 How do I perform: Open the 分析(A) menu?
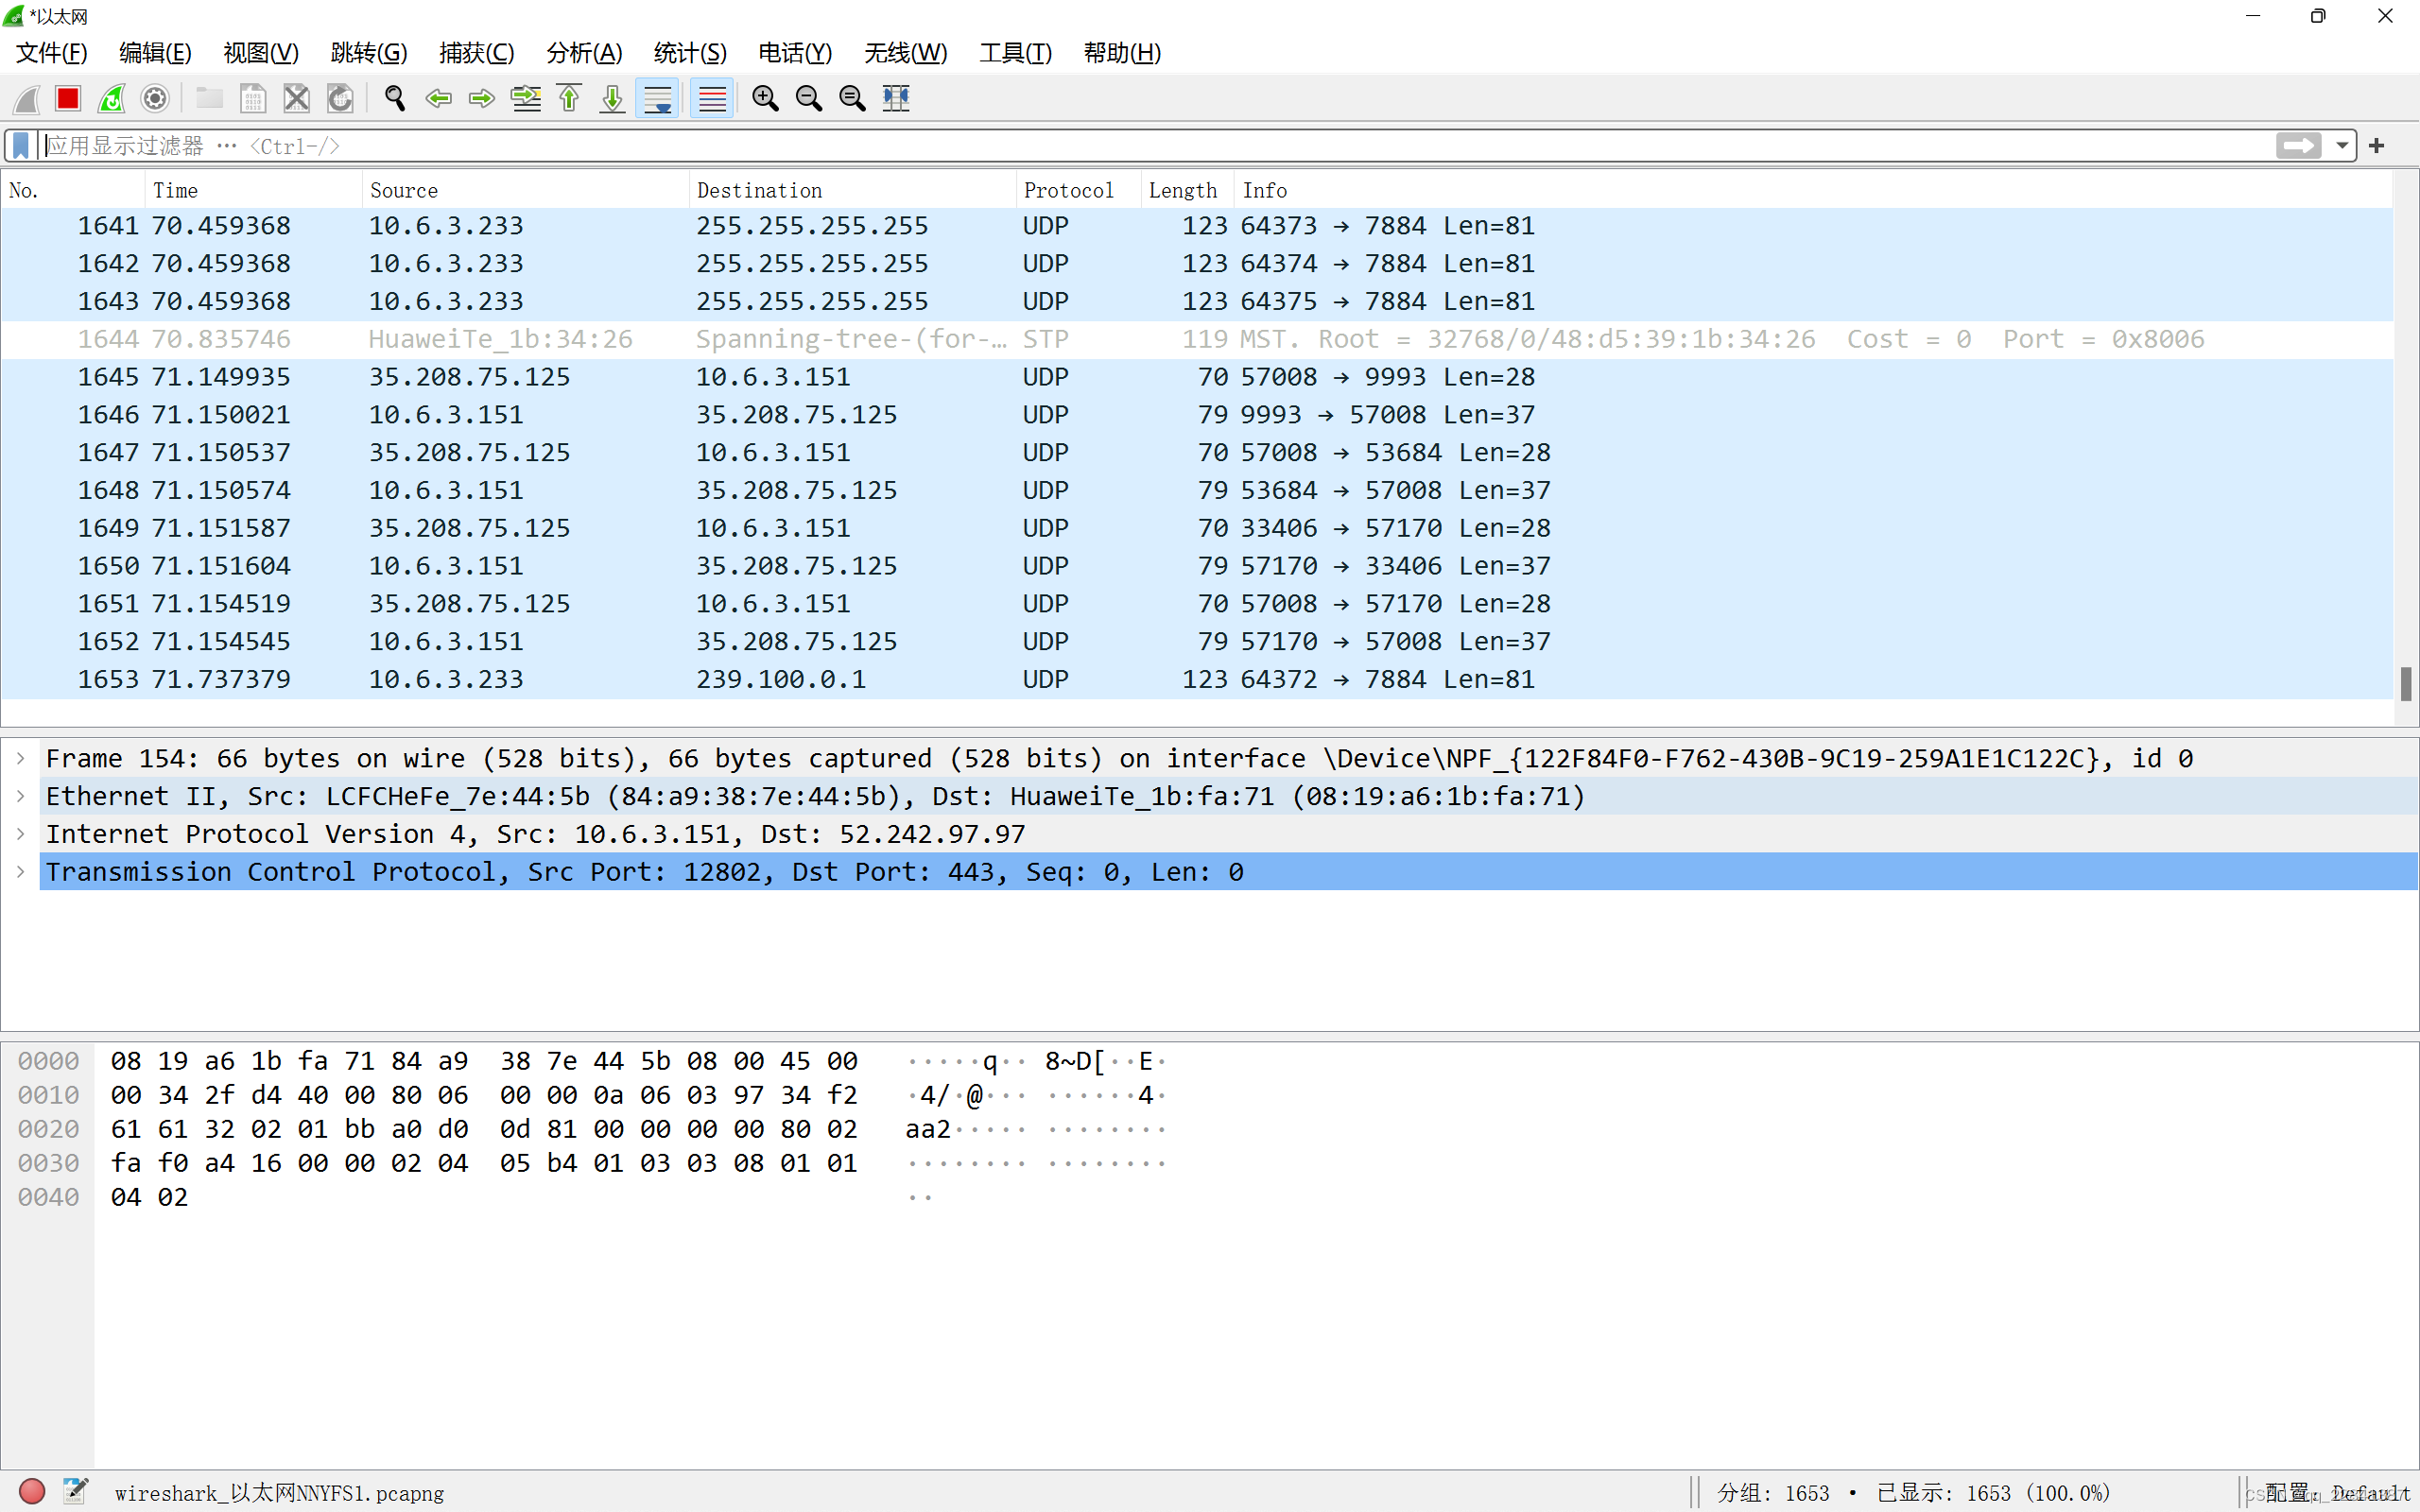coord(584,53)
